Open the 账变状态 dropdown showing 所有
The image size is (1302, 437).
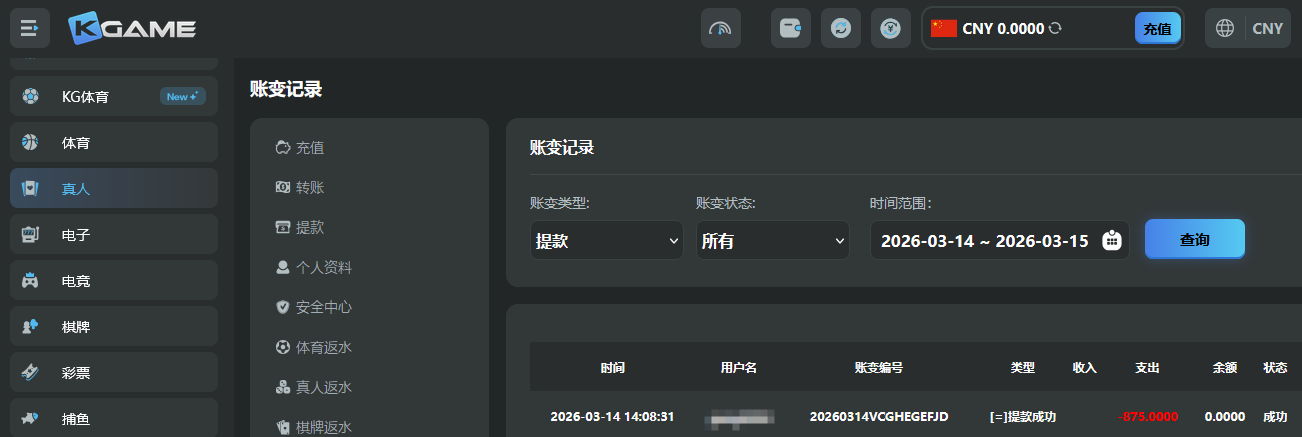point(772,241)
